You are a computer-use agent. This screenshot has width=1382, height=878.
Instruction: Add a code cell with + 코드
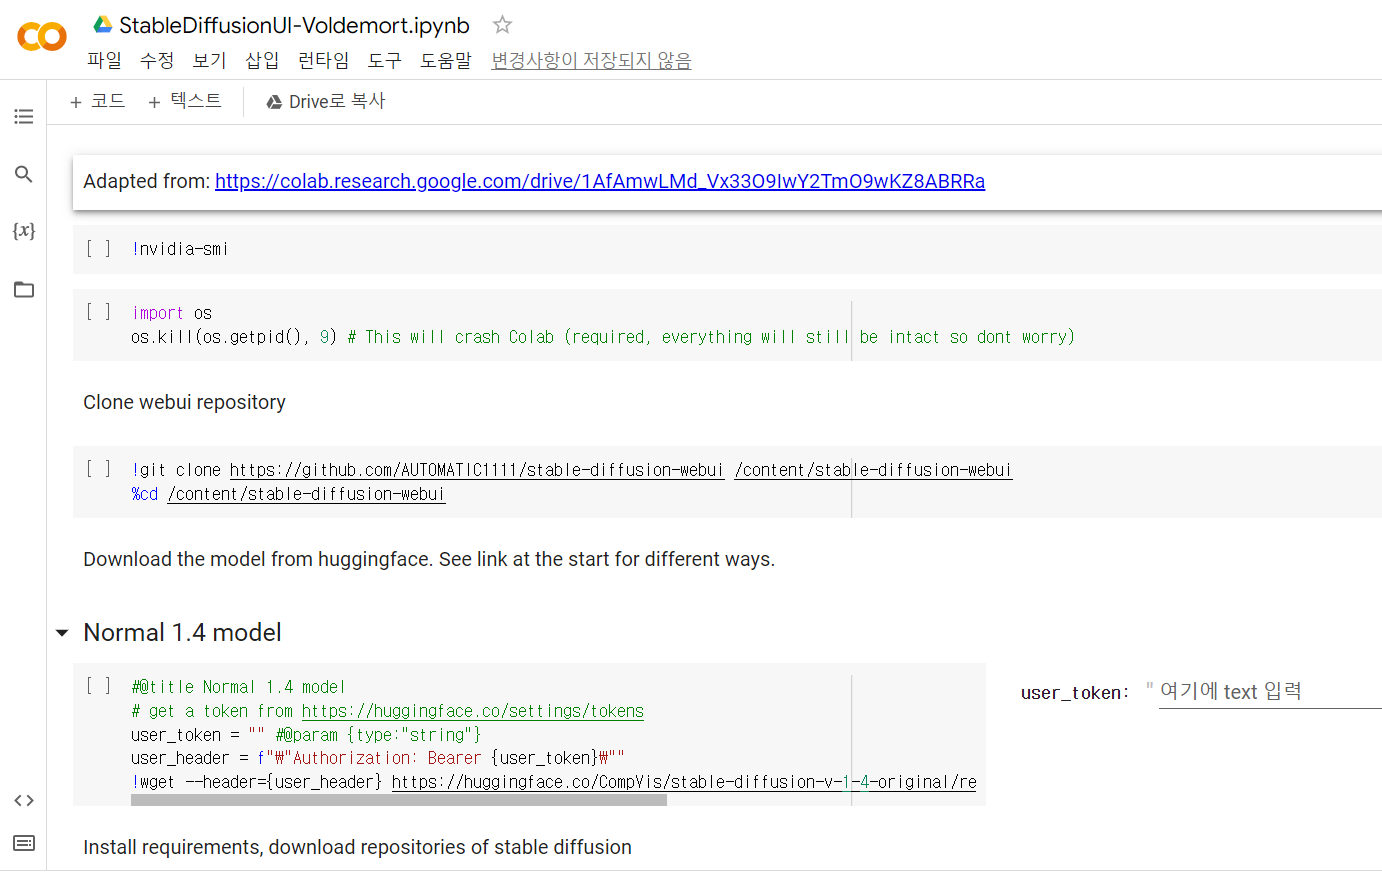coord(97,101)
